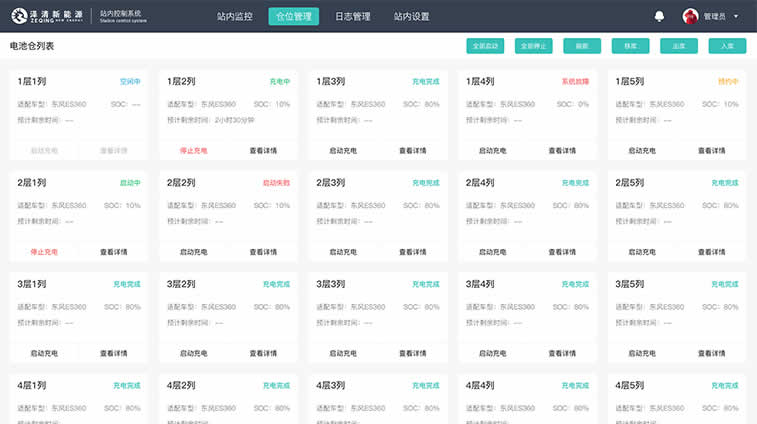
Task: Click the 系统故障 status of 1层4列
Action: click(575, 82)
